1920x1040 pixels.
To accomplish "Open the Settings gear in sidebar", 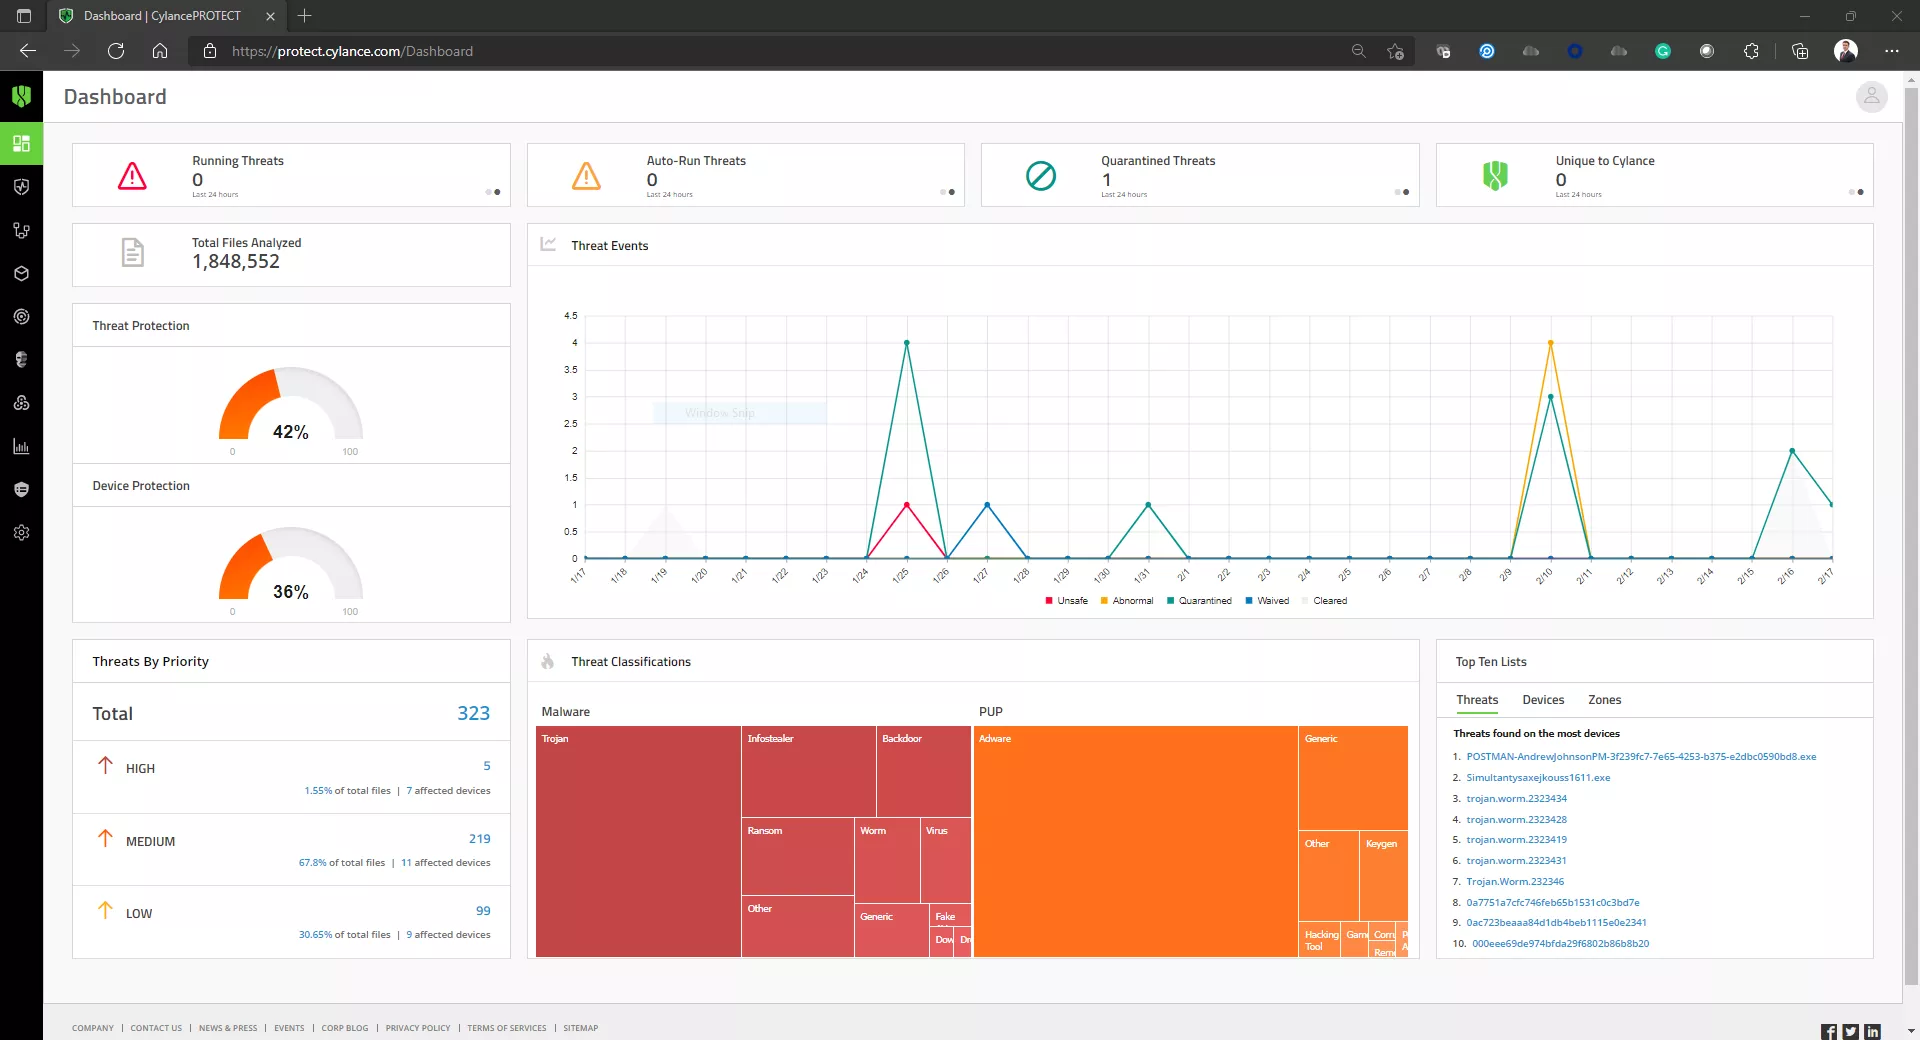I will click(21, 533).
